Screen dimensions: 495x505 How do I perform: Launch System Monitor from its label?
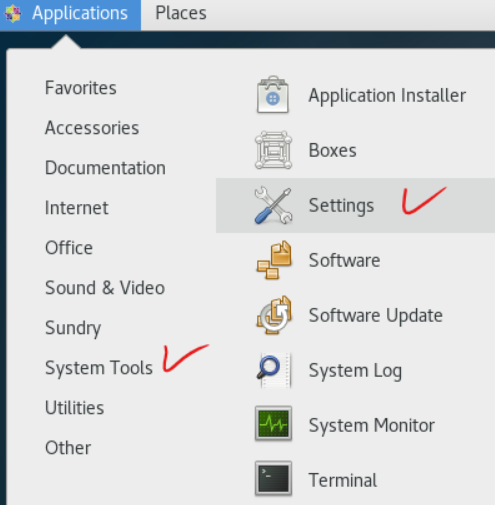pyautogui.click(x=372, y=426)
